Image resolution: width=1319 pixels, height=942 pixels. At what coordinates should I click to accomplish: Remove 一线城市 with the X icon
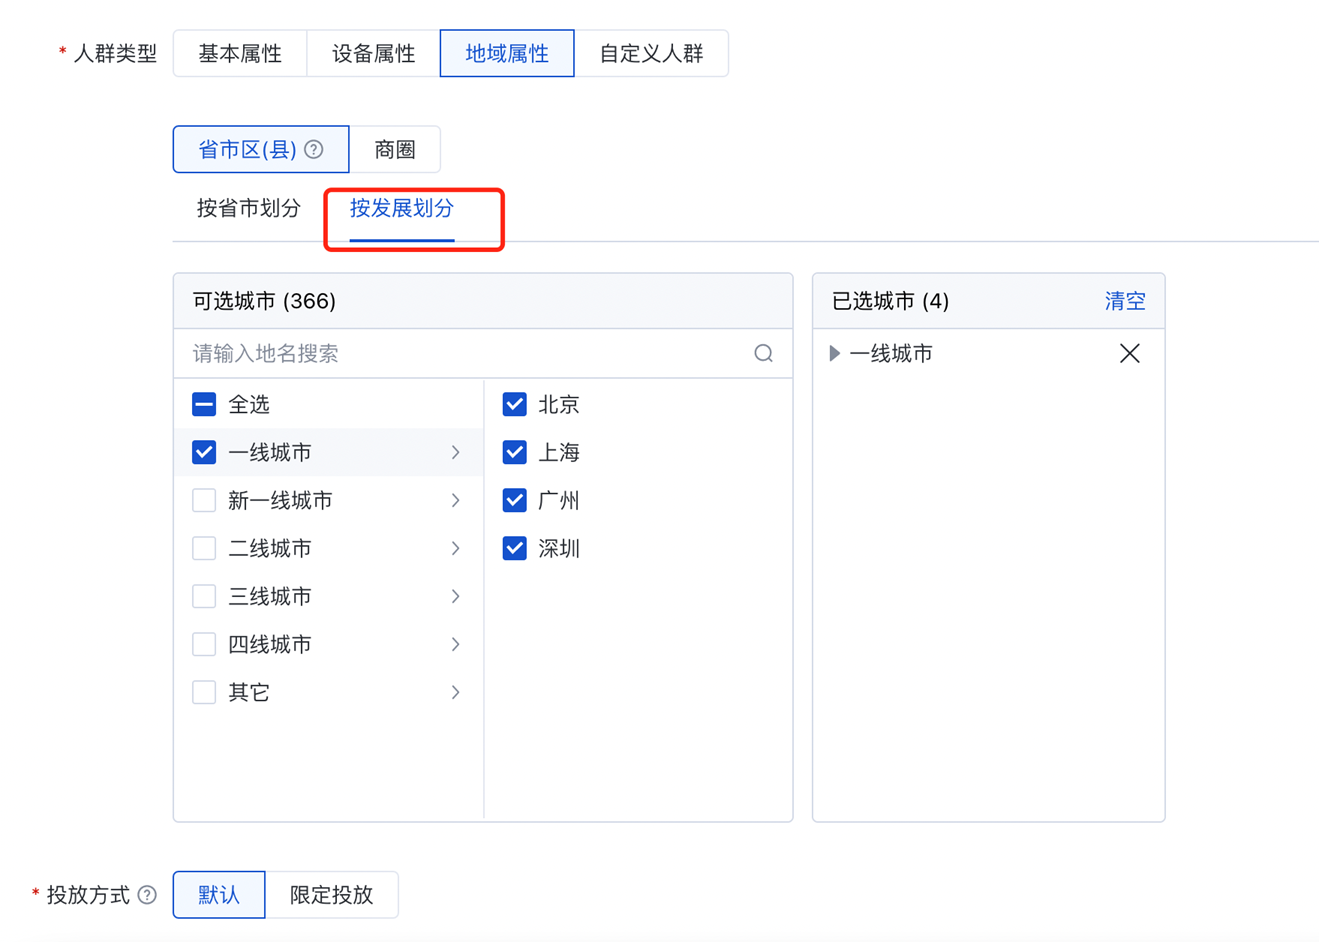[1129, 353]
